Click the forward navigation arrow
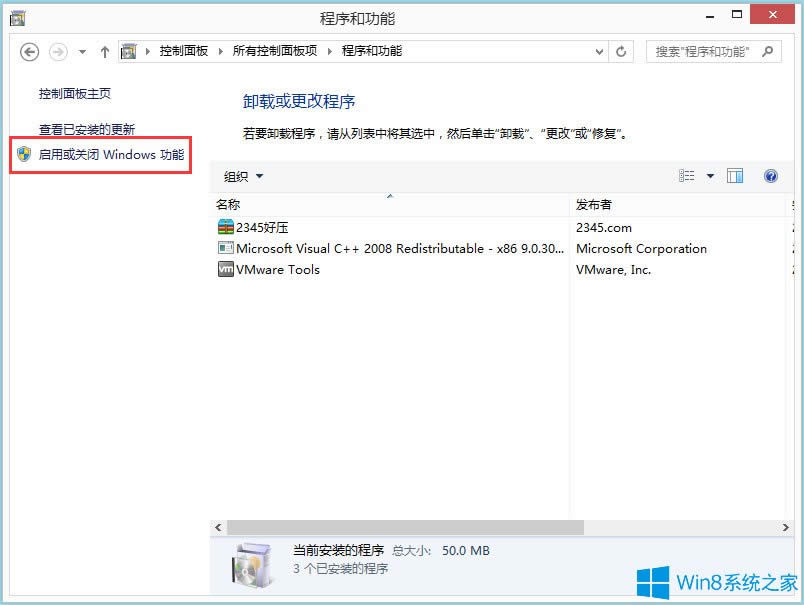804x605 pixels. tap(58, 52)
